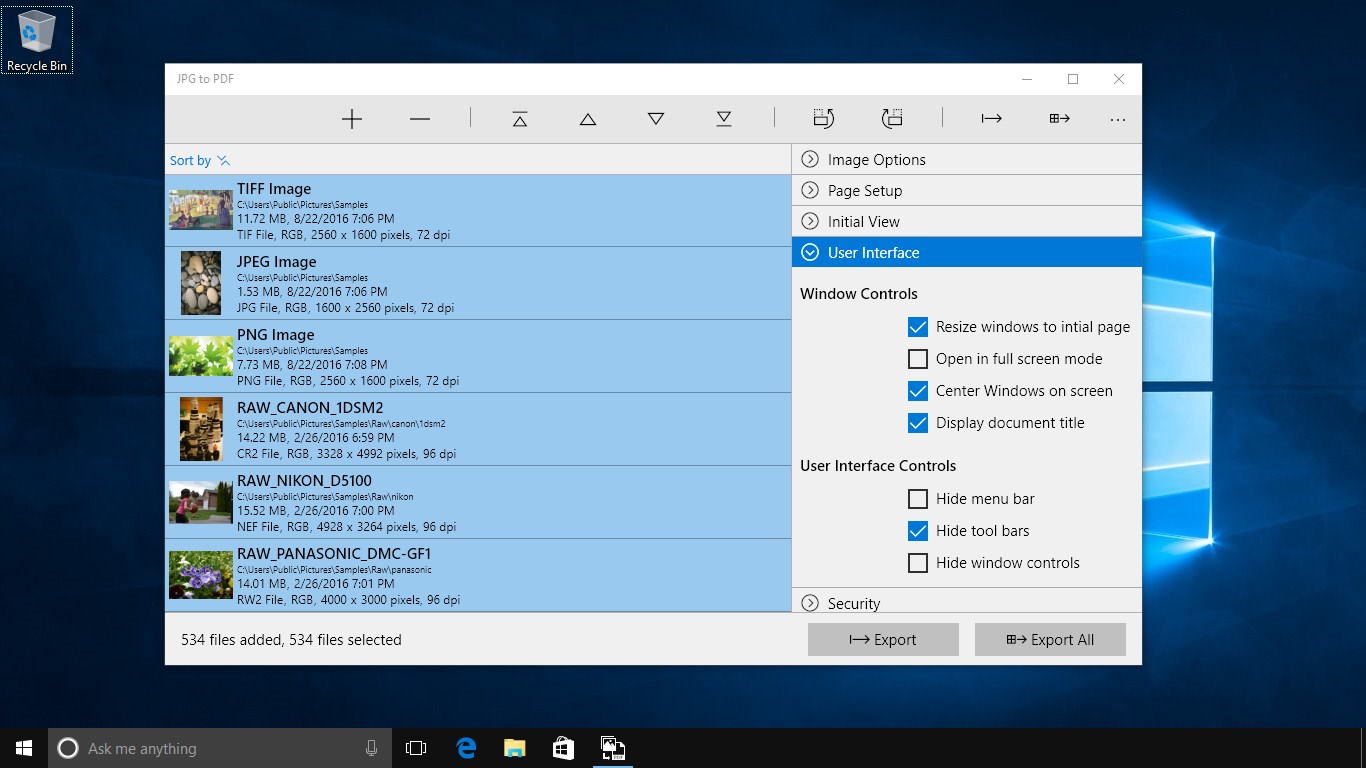Move selected files to bottom
Viewport: 1366px width, 768px height.
pyautogui.click(x=724, y=119)
